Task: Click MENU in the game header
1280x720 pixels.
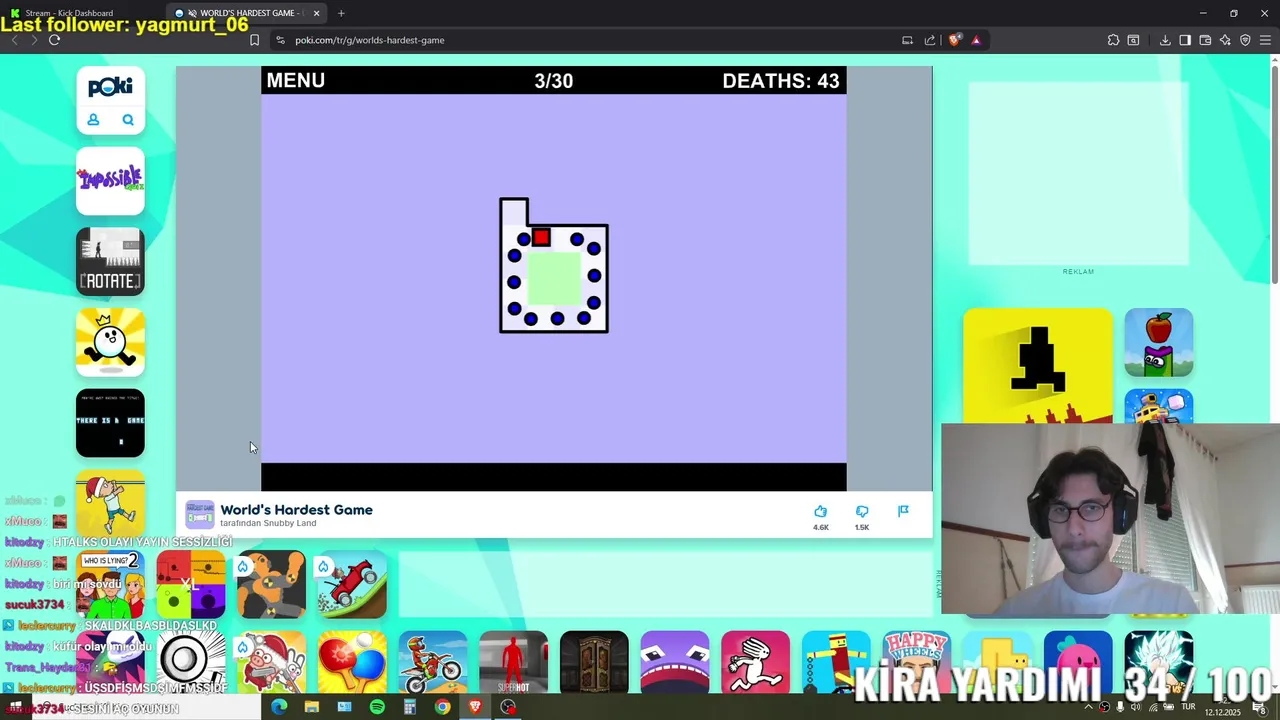Action: [x=295, y=81]
